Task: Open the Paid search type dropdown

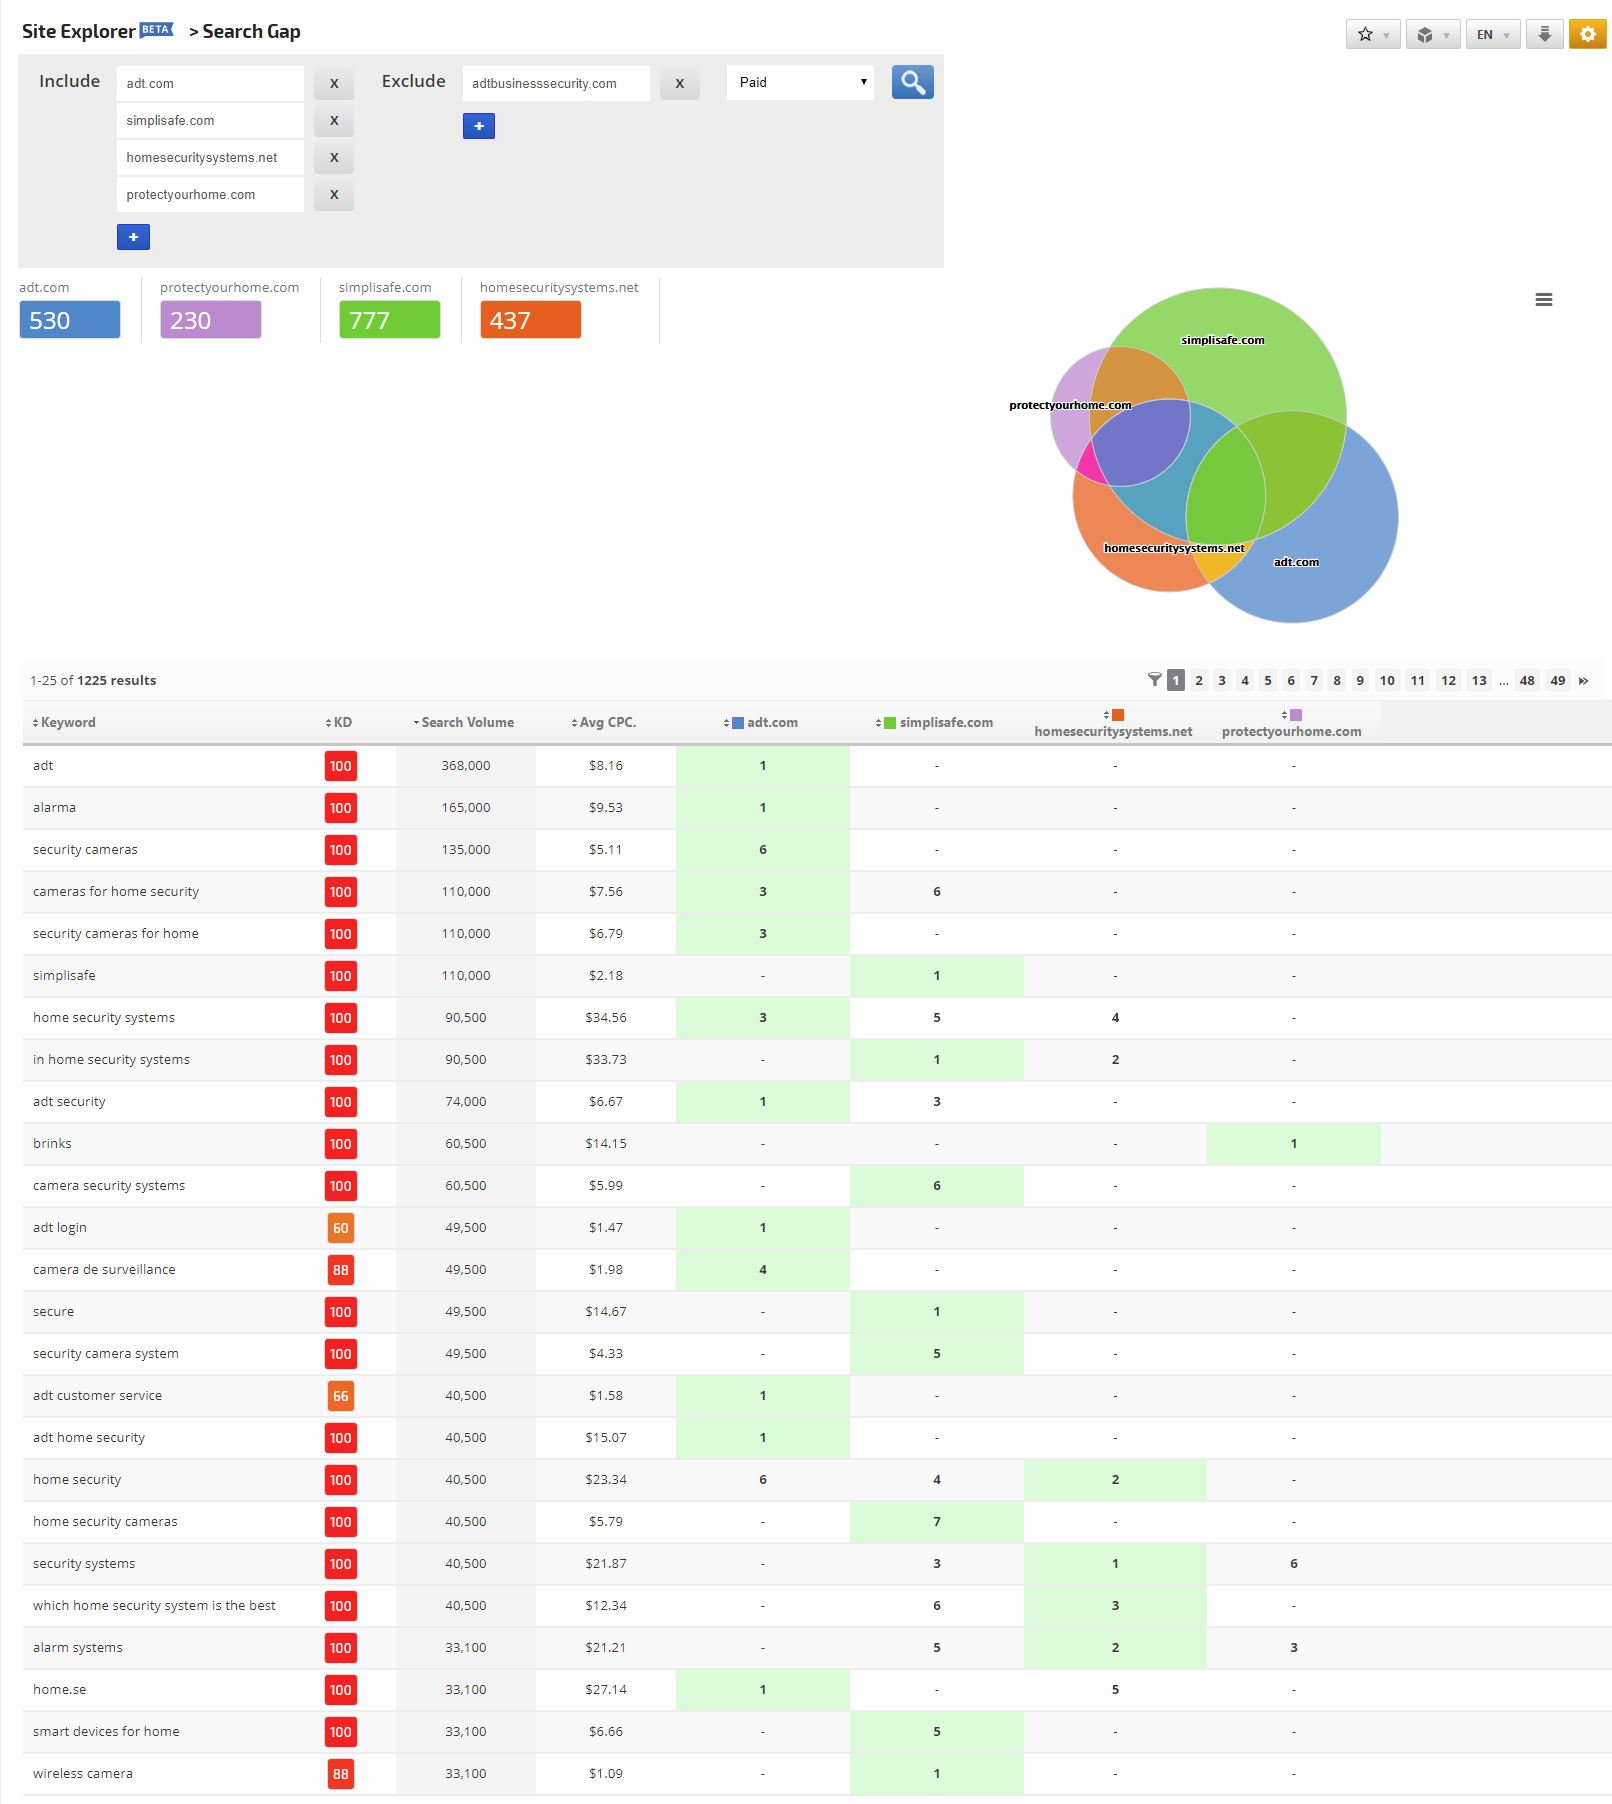Action: [x=800, y=83]
